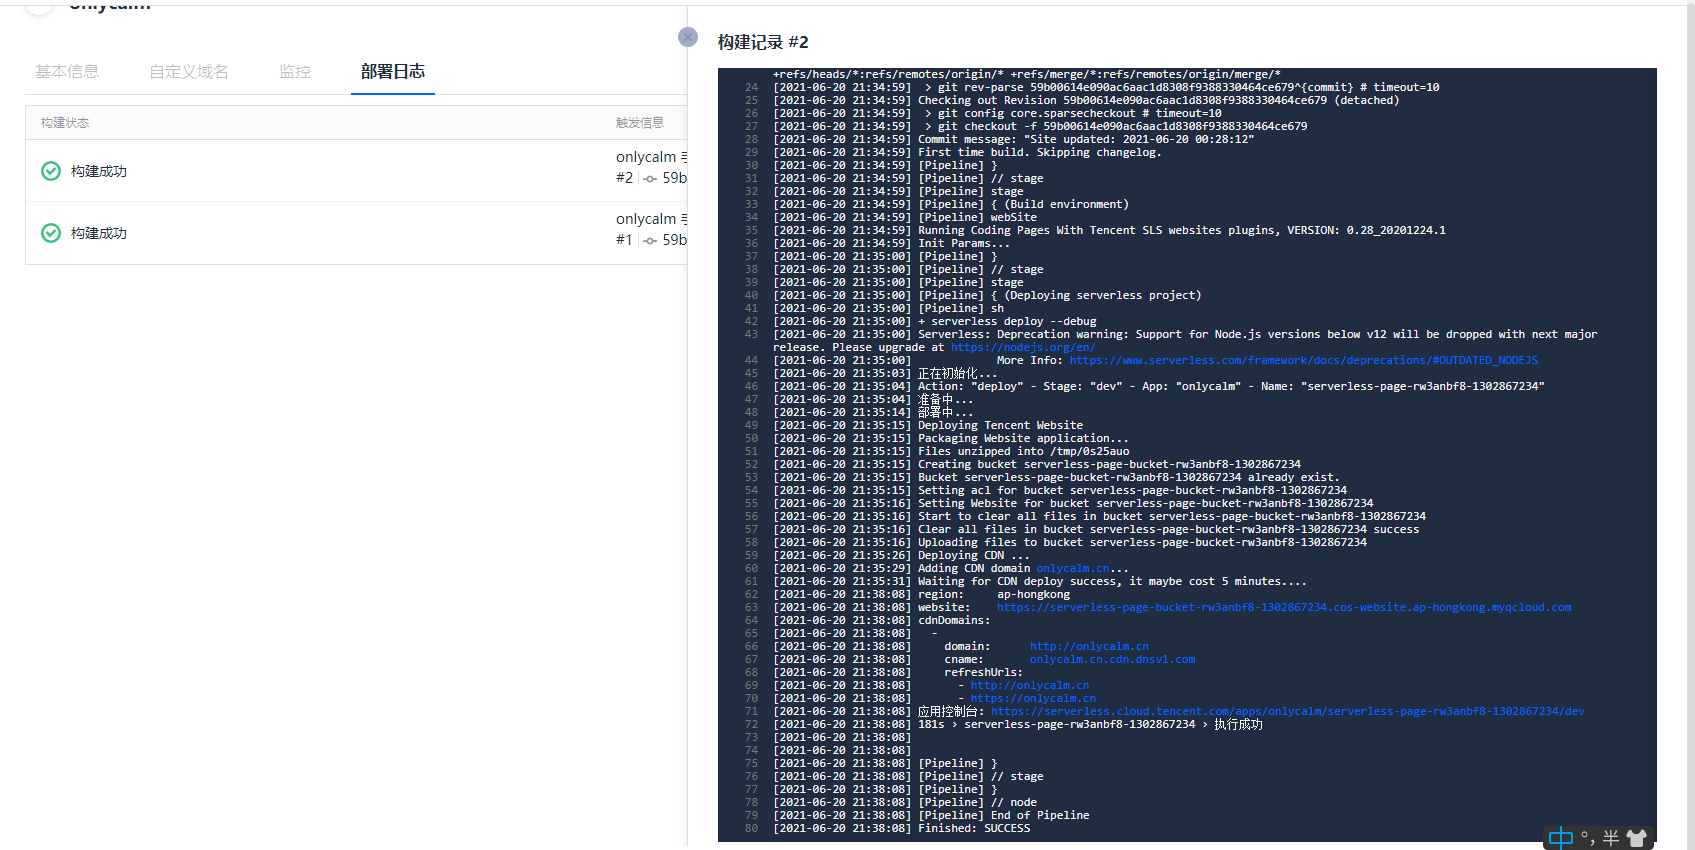The height and width of the screenshot is (850, 1695).
Task: Open https://onlycalm.cn refresh URL
Action: click(x=1033, y=698)
